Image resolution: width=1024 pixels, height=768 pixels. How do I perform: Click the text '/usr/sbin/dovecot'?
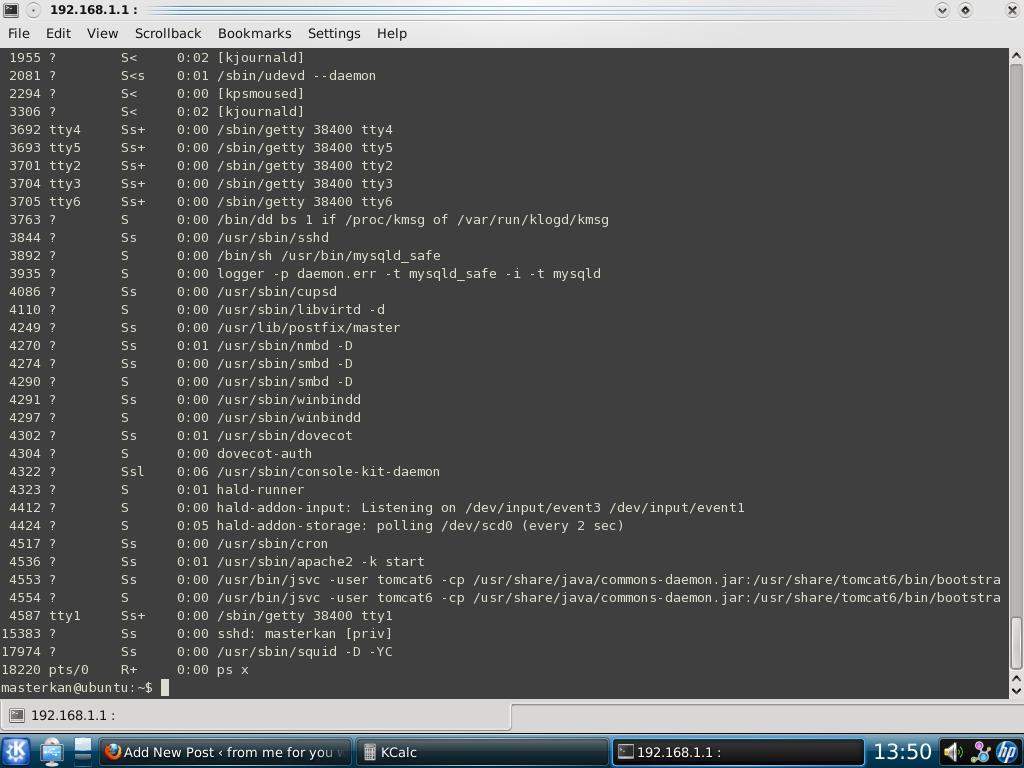(285, 436)
